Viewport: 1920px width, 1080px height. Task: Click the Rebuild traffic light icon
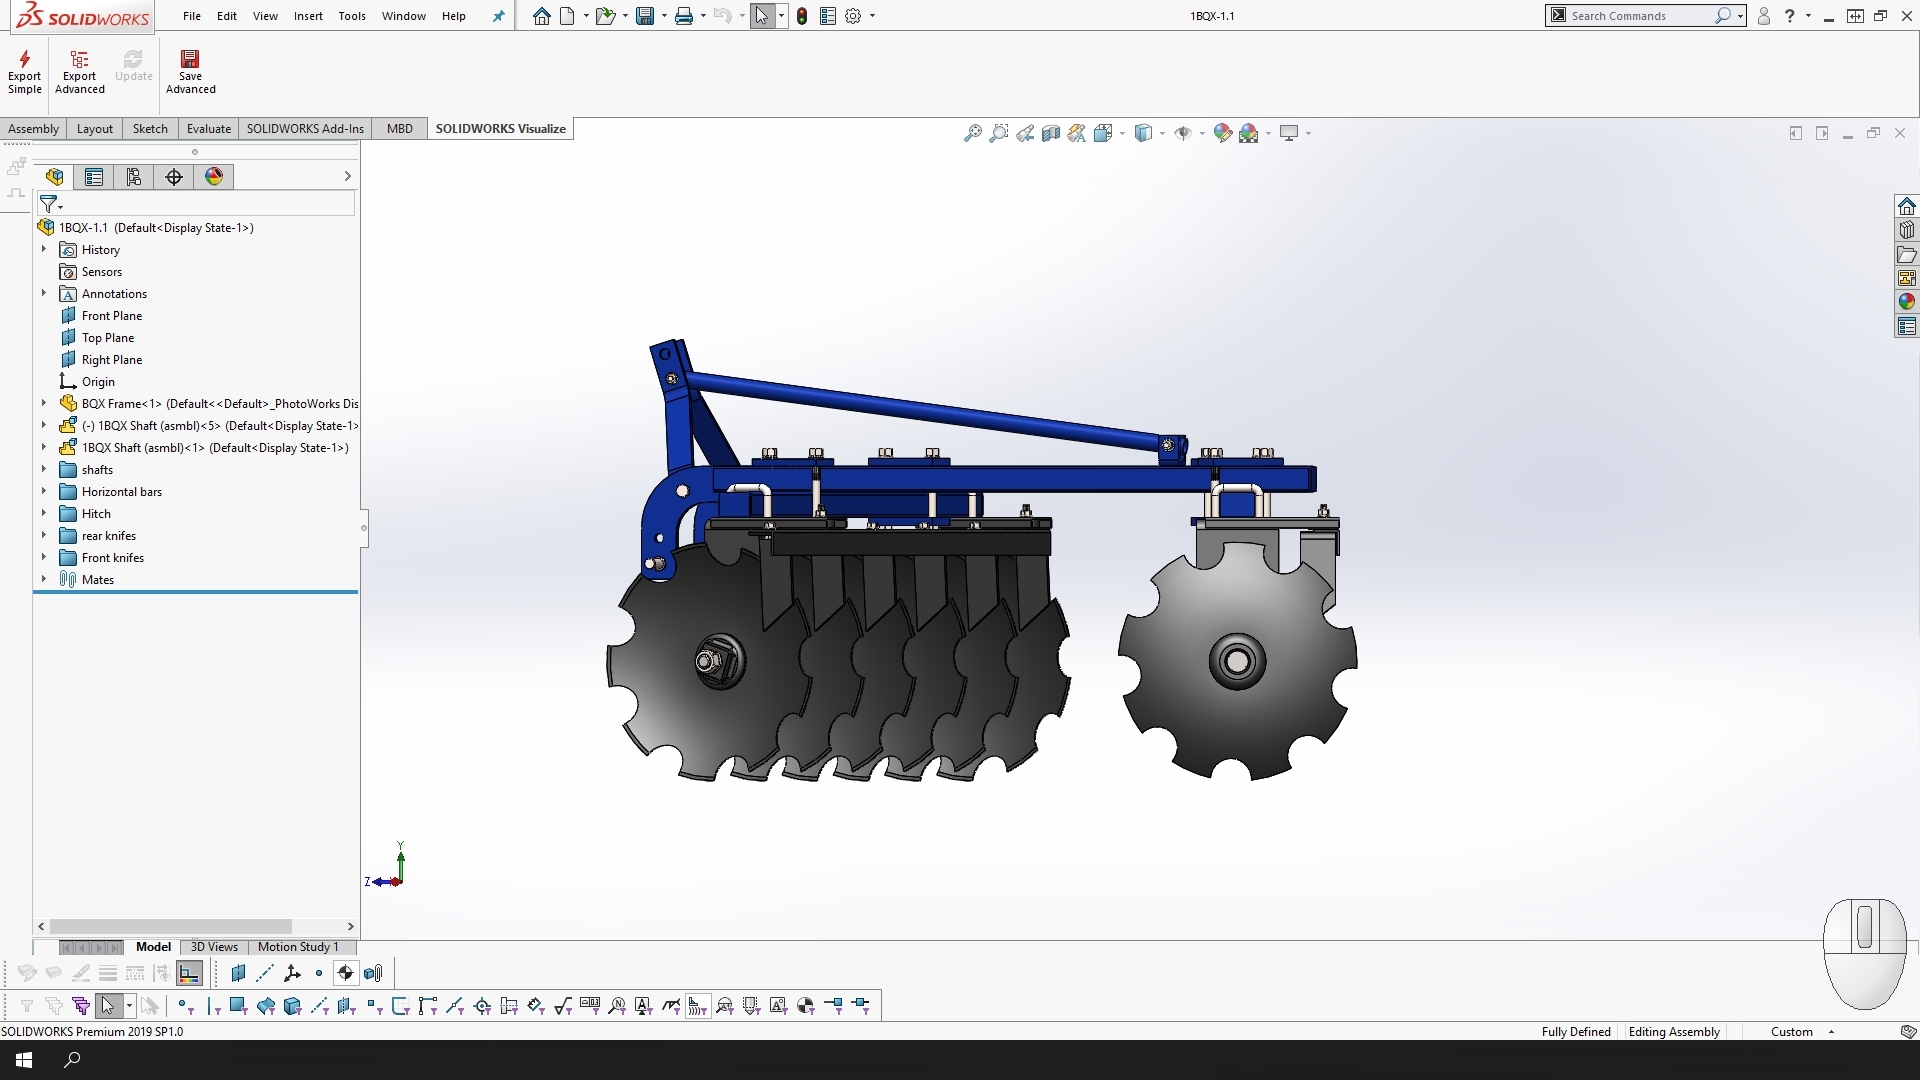point(802,16)
